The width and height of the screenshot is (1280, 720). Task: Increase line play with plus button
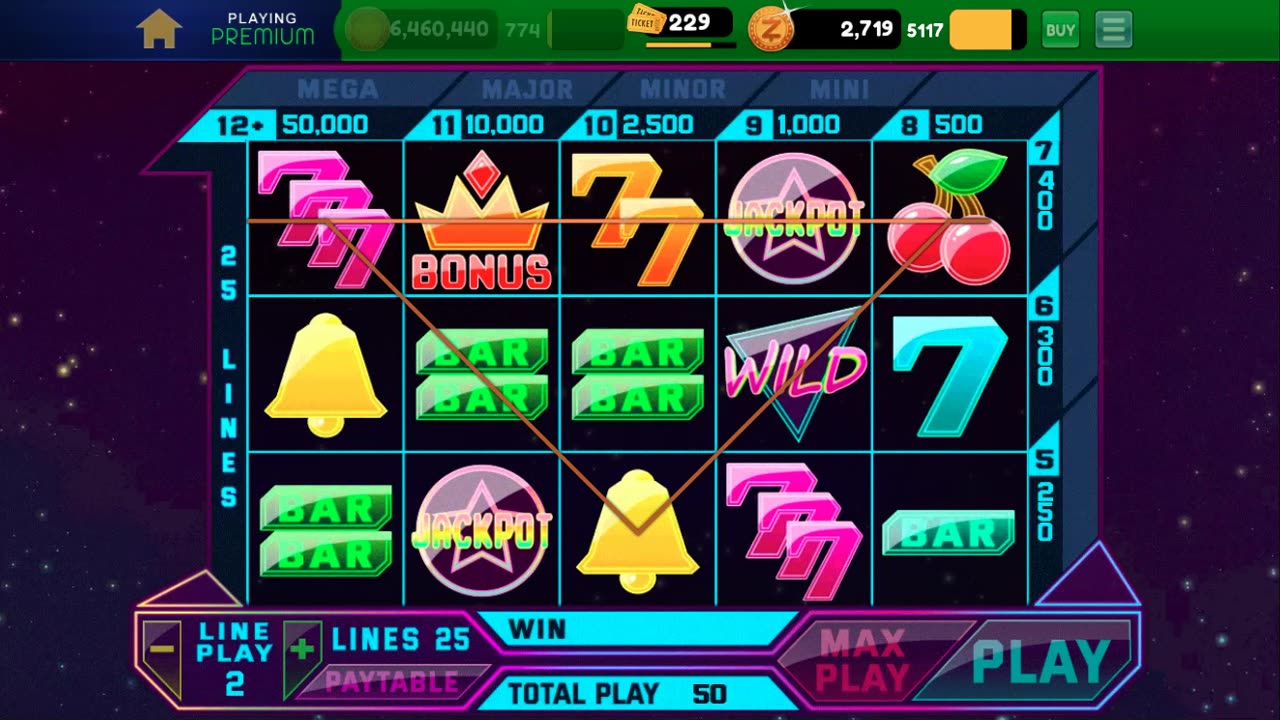[302, 650]
